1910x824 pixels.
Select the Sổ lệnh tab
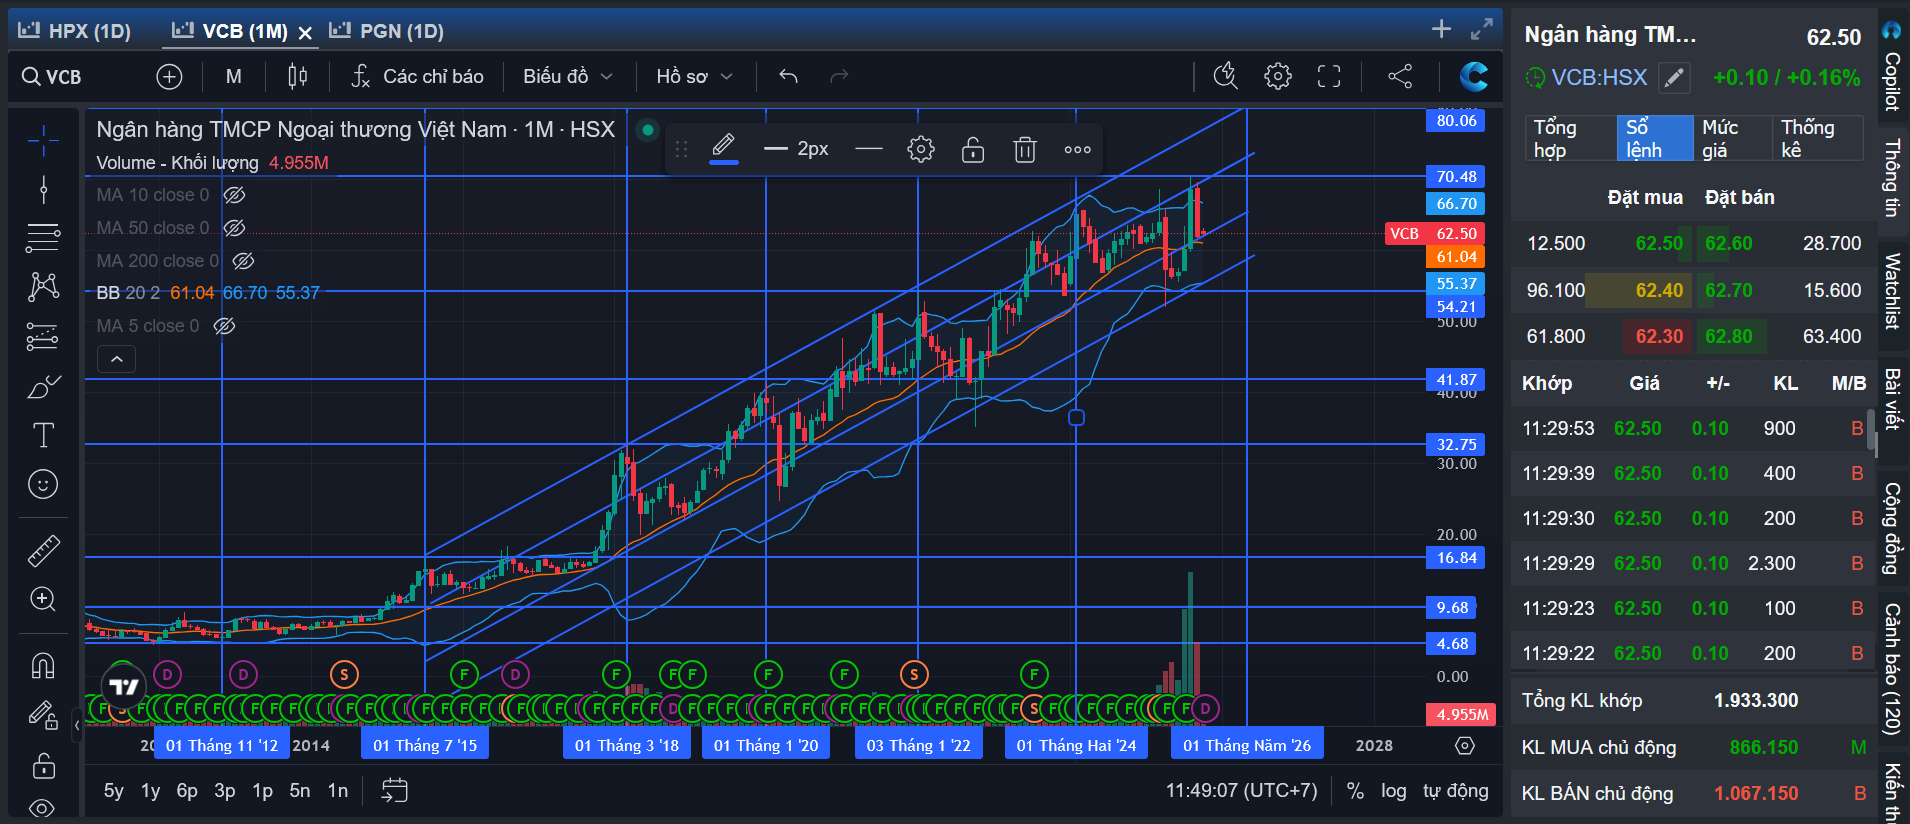click(1655, 138)
